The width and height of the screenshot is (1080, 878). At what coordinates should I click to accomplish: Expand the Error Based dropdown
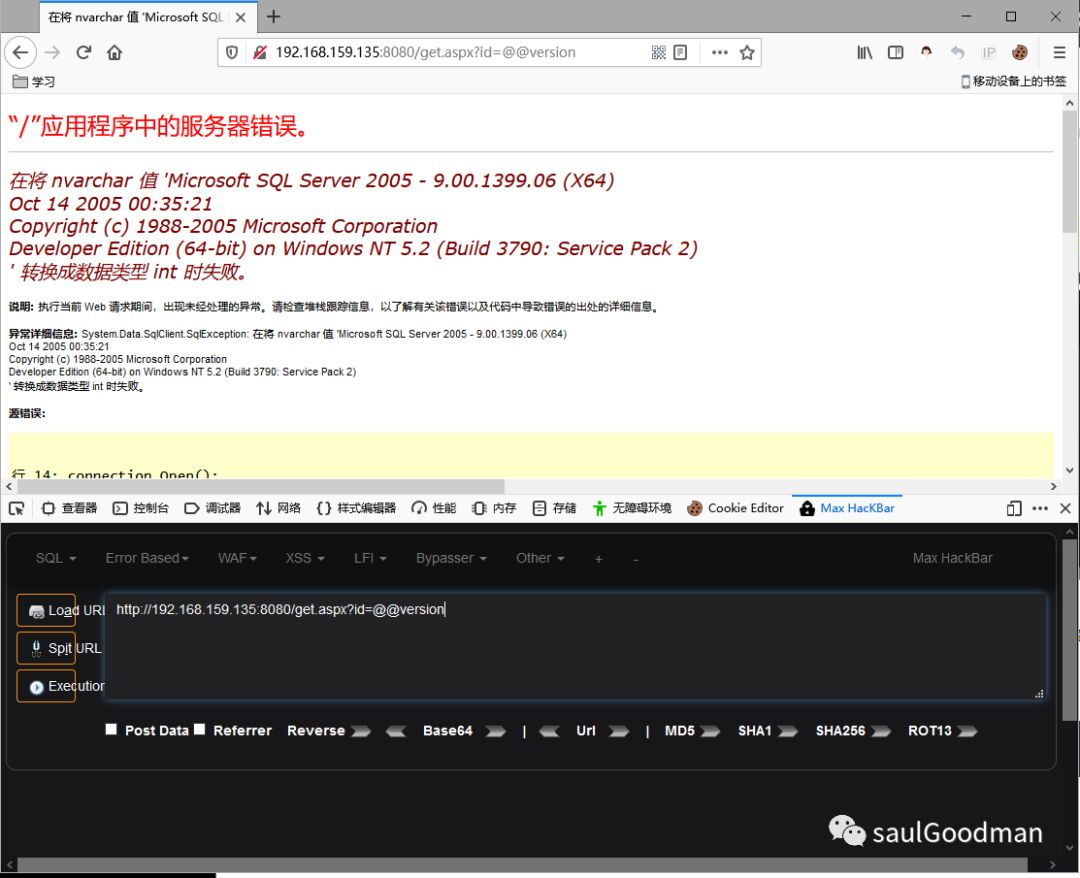click(147, 558)
